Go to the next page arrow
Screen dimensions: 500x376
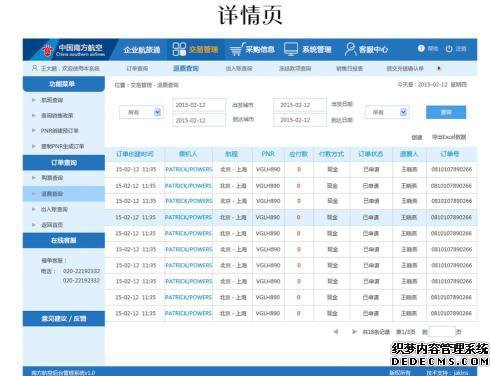click(354, 332)
